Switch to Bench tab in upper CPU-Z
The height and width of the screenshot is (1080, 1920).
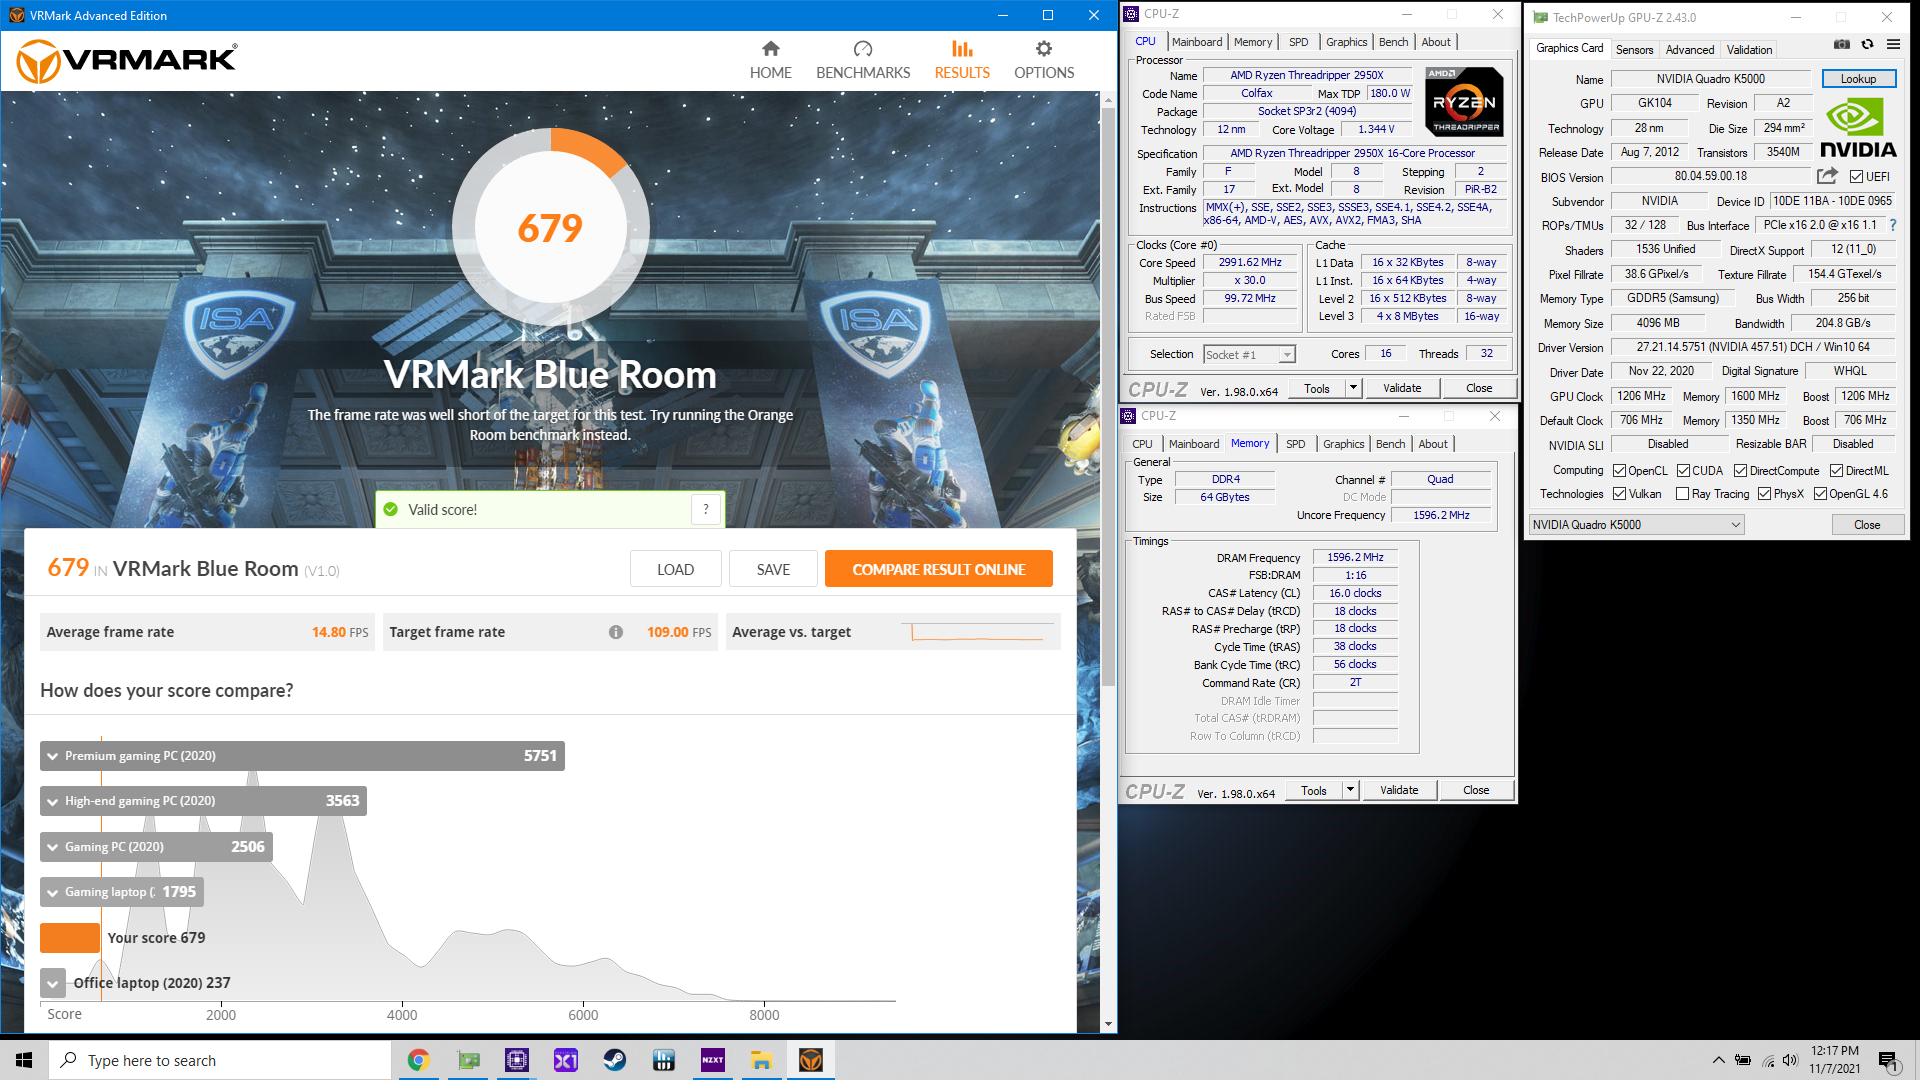click(1393, 42)
